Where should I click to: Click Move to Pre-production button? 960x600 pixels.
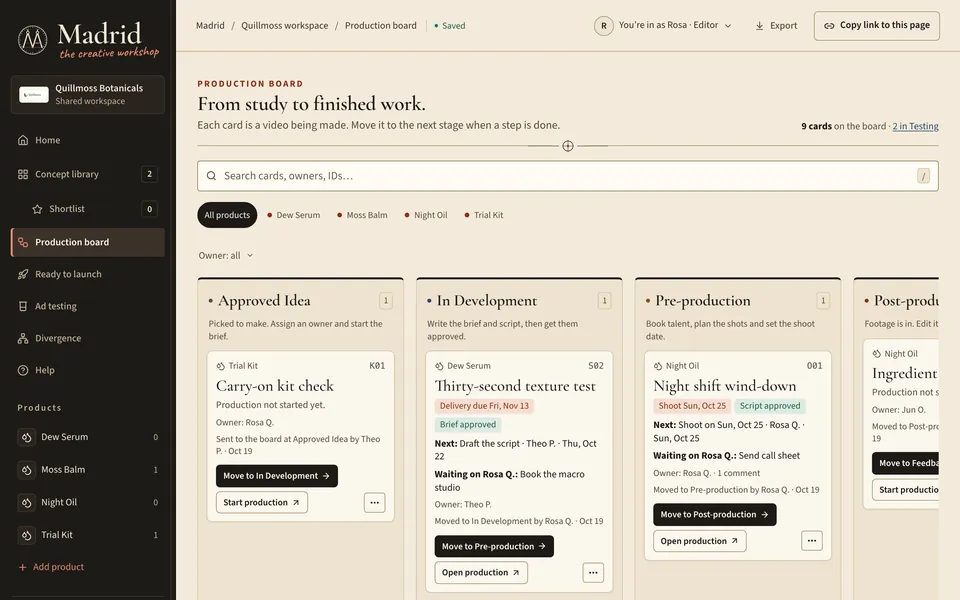[x=494, y=546]
